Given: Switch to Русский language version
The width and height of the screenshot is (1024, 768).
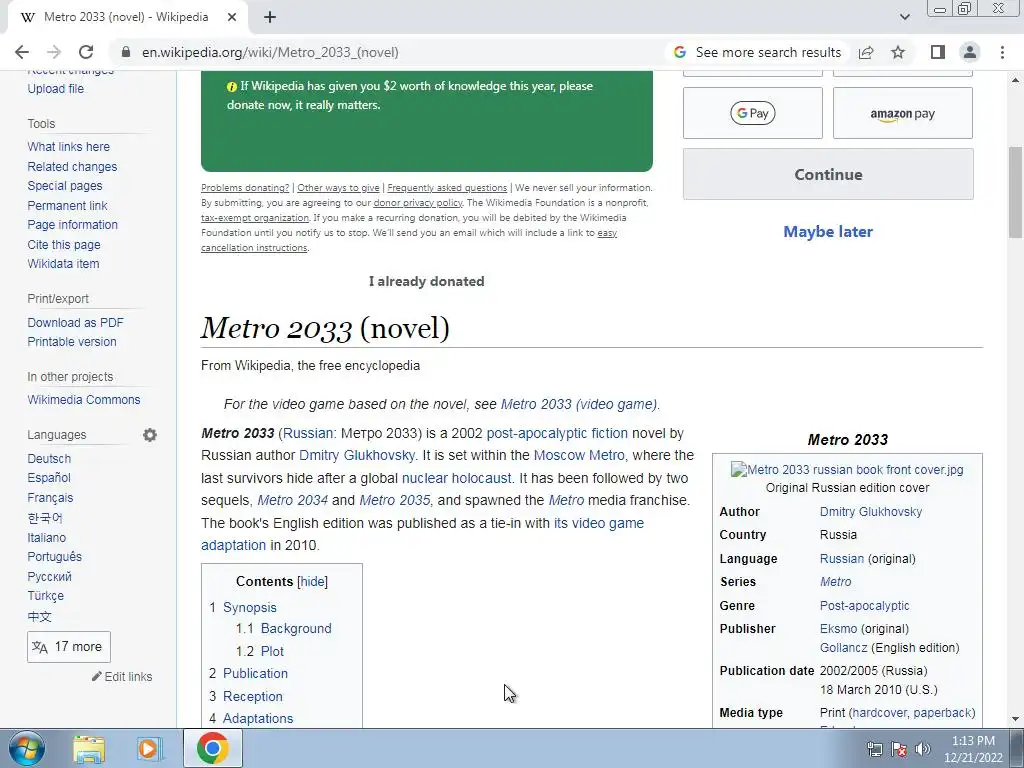Looking at the screenshot, I should pos(50,577).
